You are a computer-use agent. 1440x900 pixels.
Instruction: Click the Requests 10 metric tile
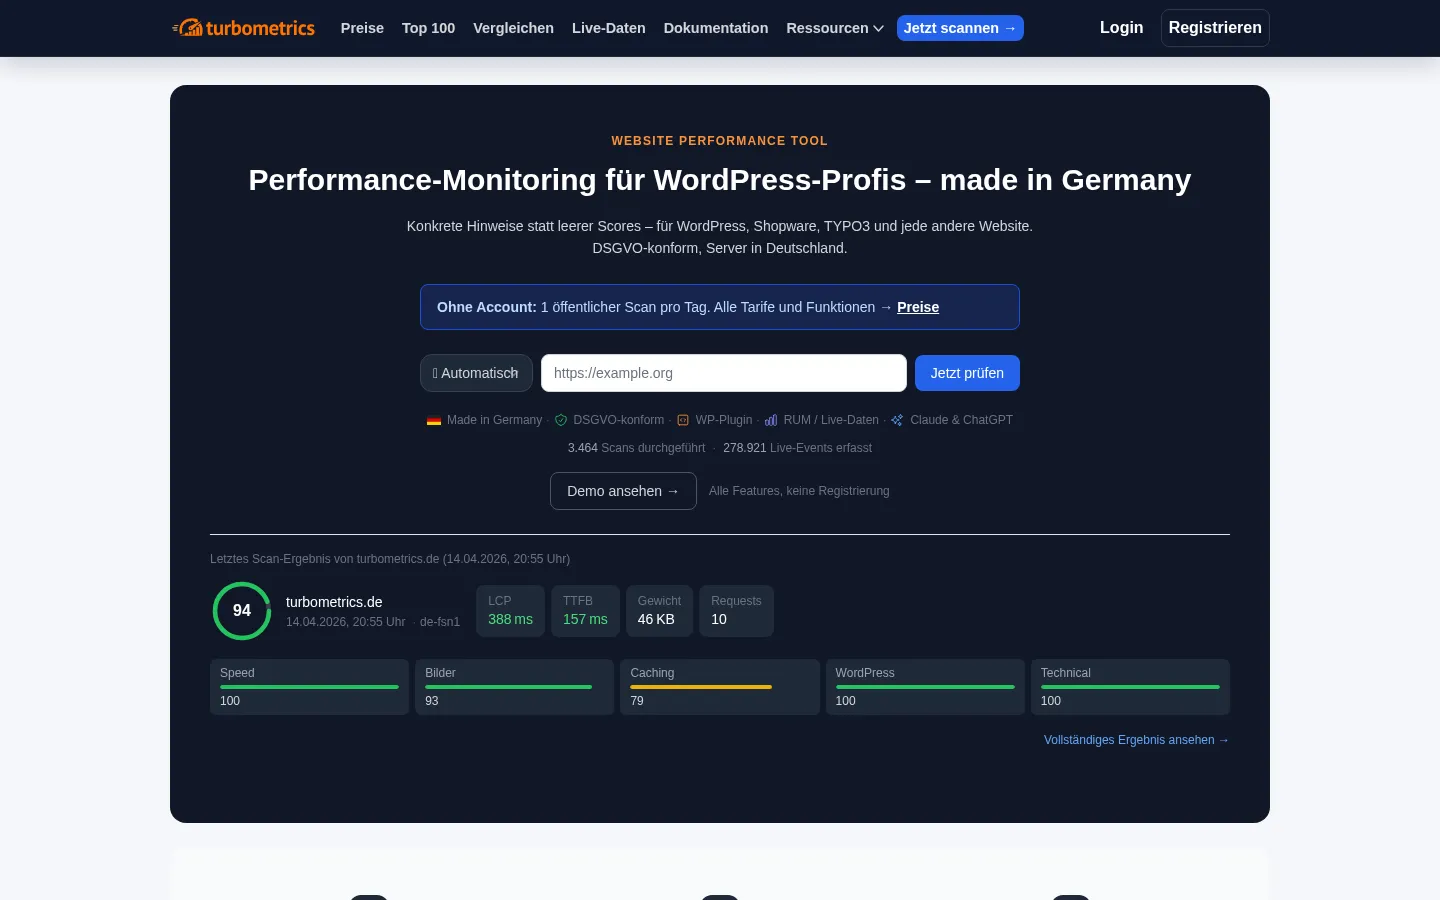736,611
